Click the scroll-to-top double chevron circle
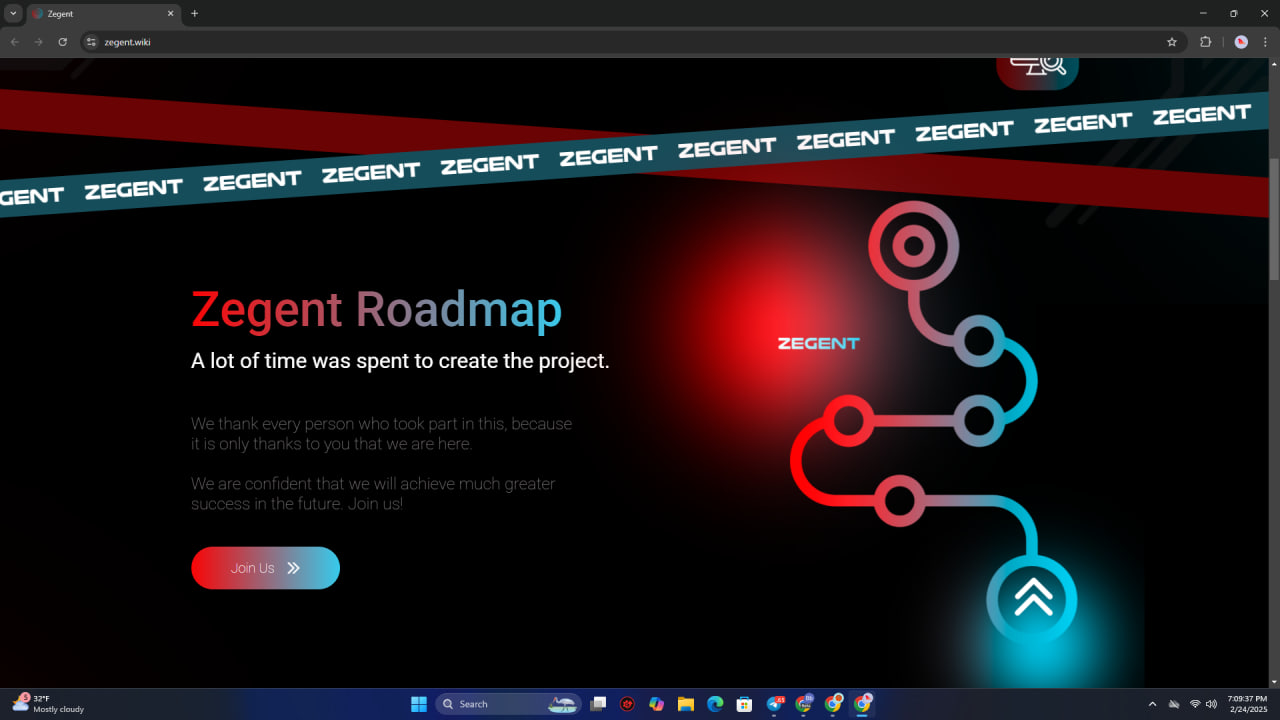This screenshot has width=1280, height=720. click(1032, 599)
